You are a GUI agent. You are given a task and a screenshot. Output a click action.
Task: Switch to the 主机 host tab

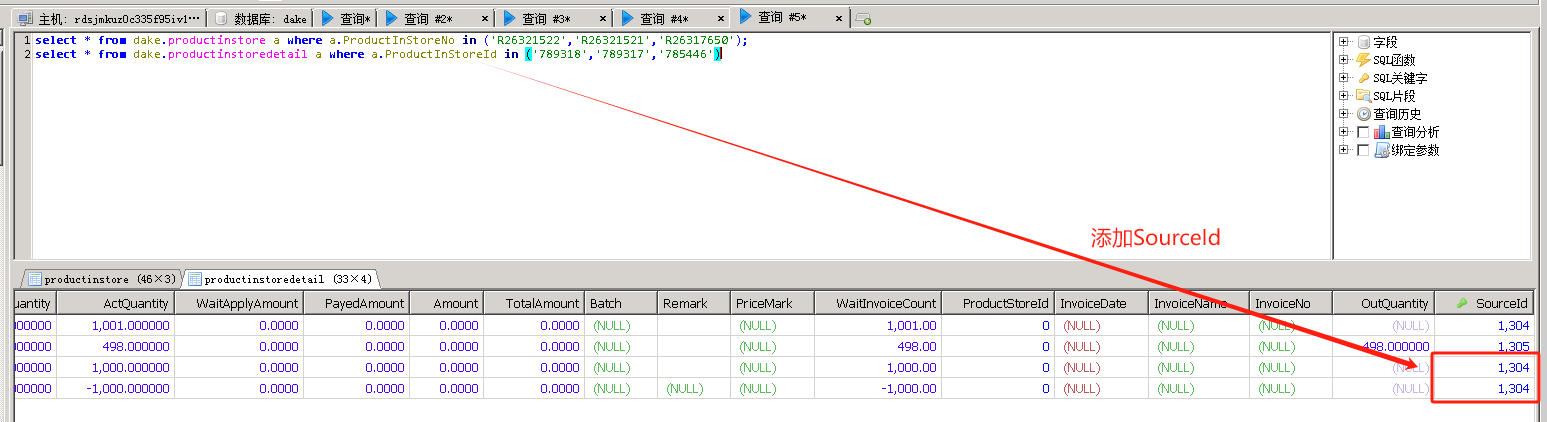(x=109, y=19)
